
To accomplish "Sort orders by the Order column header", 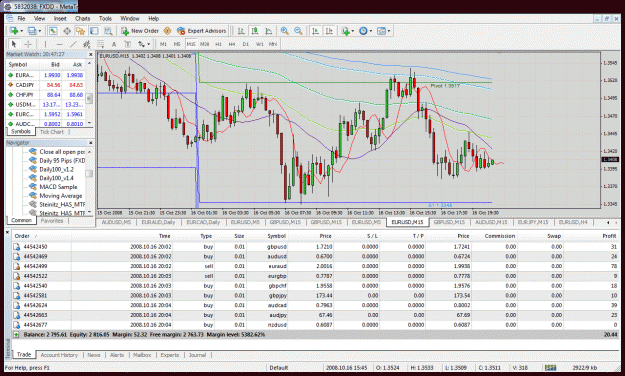I will click(x=22, y=236).
